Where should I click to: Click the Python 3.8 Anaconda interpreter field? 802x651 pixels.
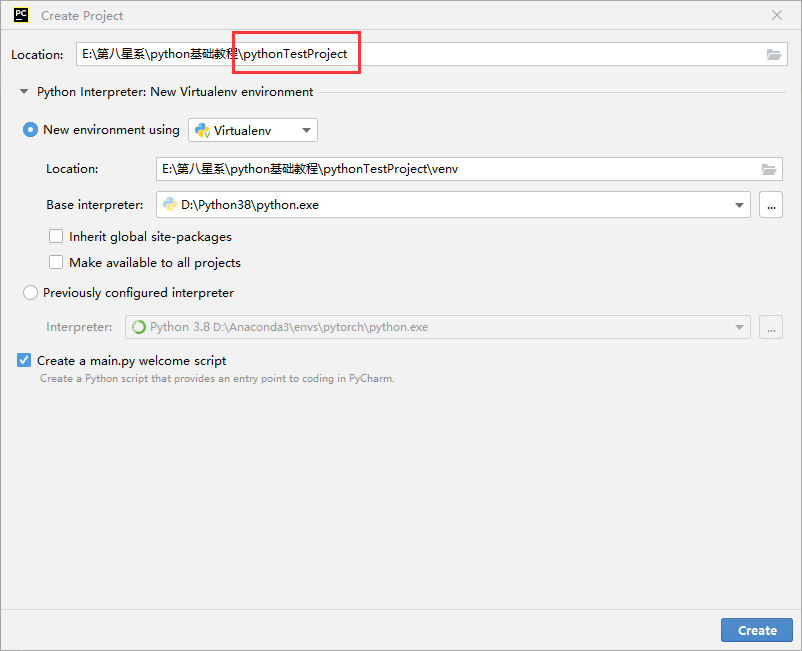(438, 327)
